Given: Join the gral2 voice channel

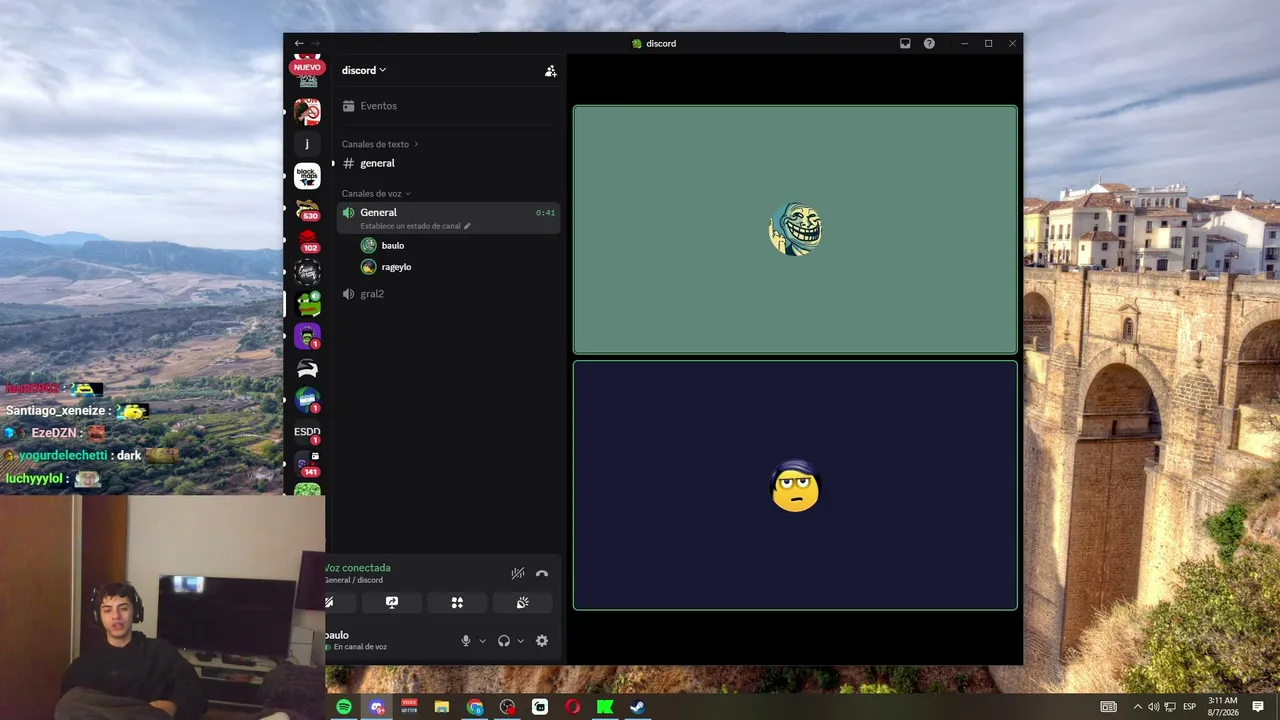Looking at the screenshot, I should click(x=448, y=294).
